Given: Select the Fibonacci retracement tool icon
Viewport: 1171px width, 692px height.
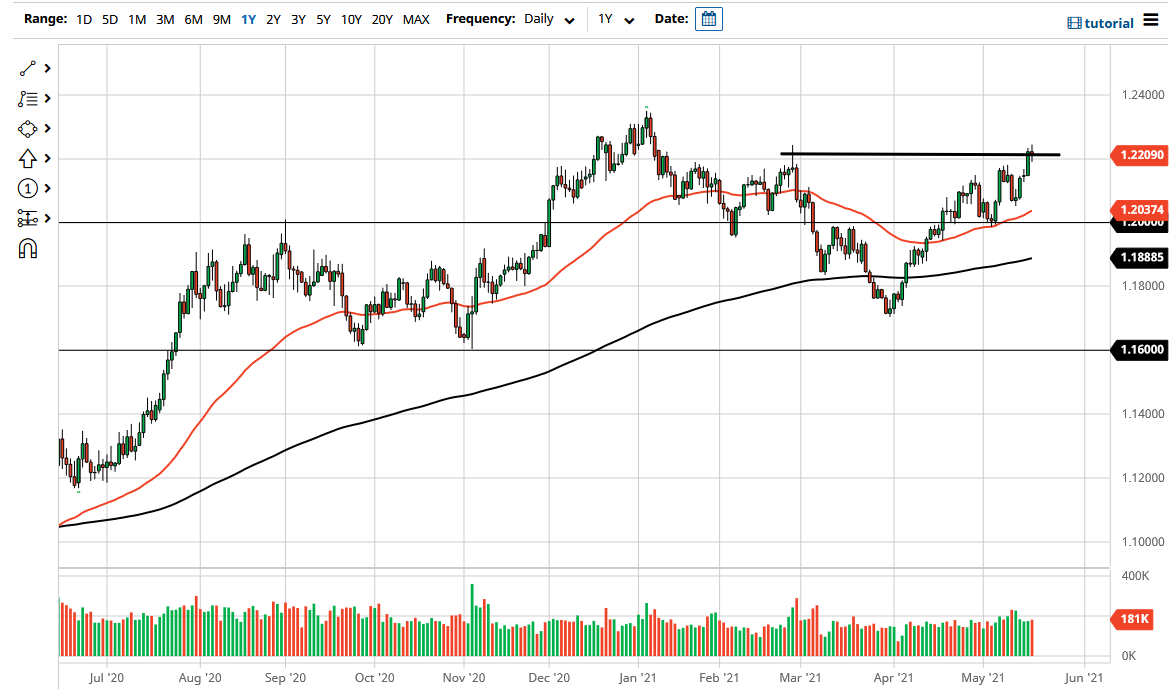Looking at the screenshot, I should (28, 99).
